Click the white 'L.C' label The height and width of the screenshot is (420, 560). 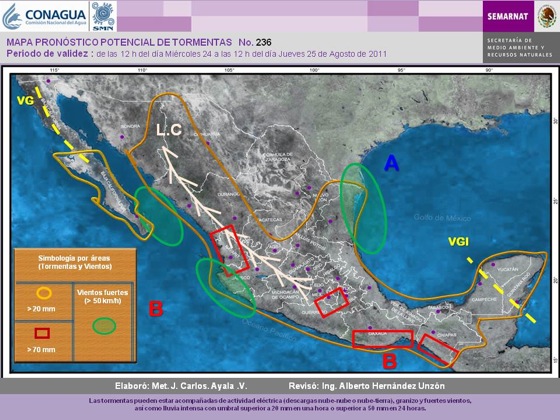tap(169, 130)
